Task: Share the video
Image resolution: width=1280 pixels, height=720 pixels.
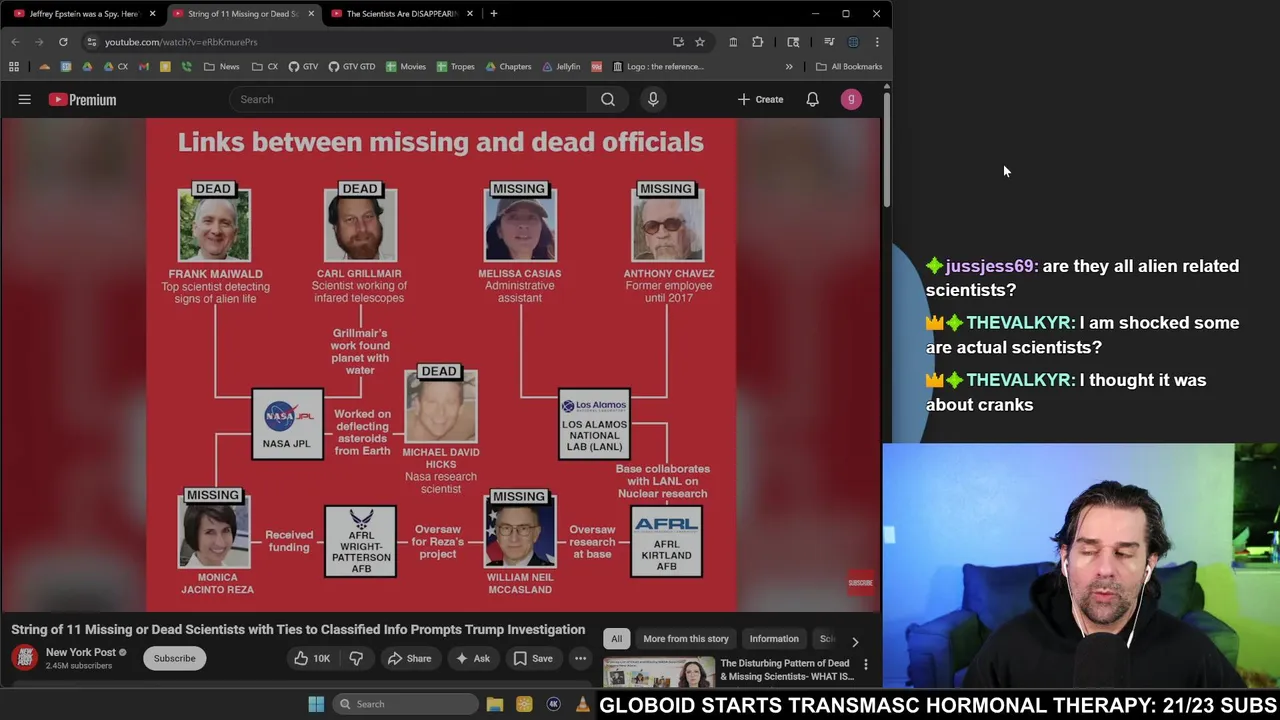Action: (409, 658)
